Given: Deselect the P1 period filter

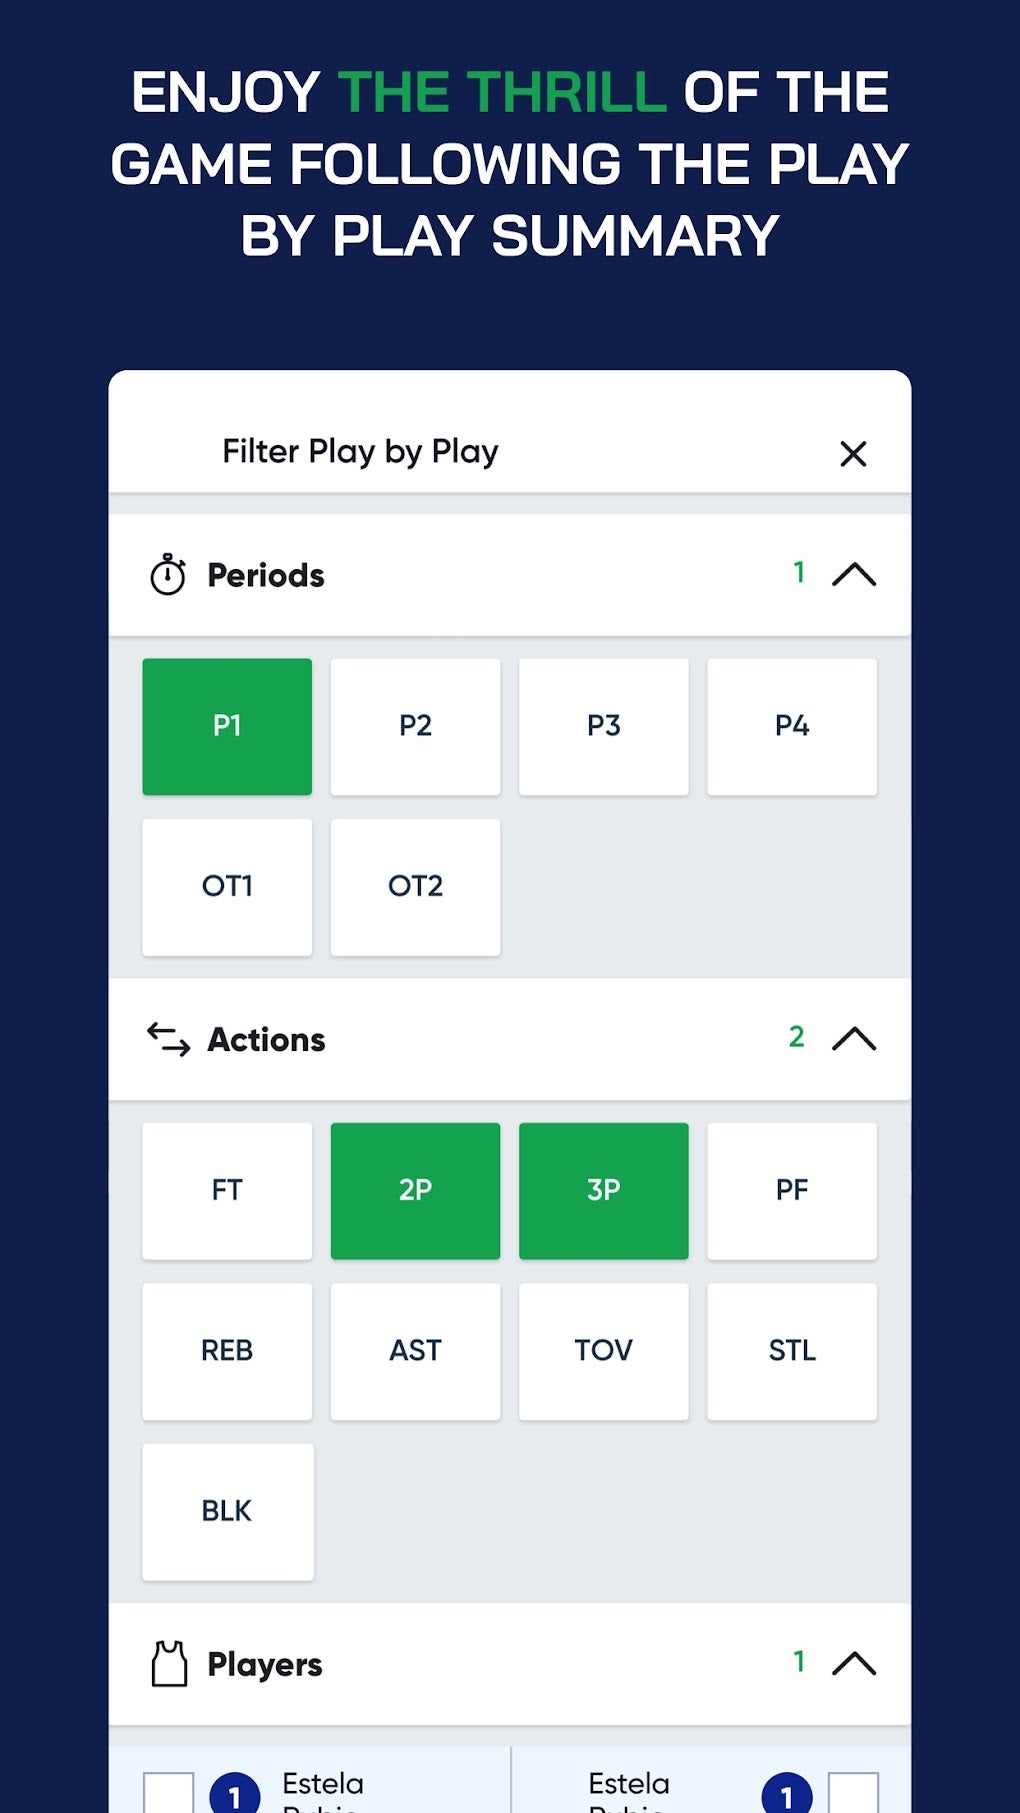Looking at the screenshot, I should [x=227, y=726].
